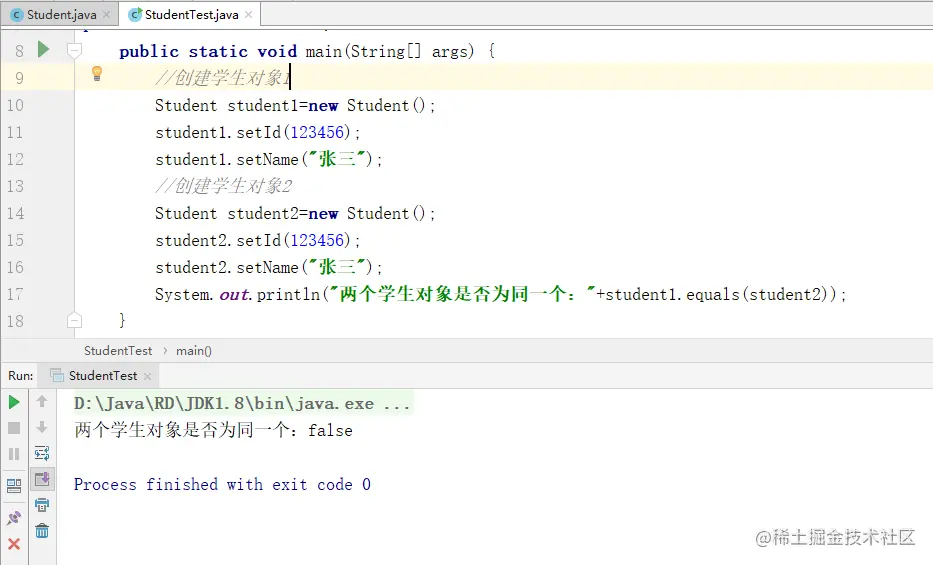The width and height of the screenshot is (933, 565).
Task: Click the Pin tab icon
Action: 14,517
